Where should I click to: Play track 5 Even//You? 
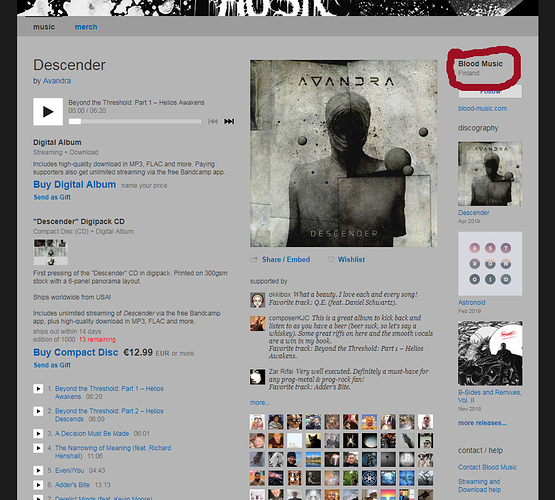(x=38, y=470)
